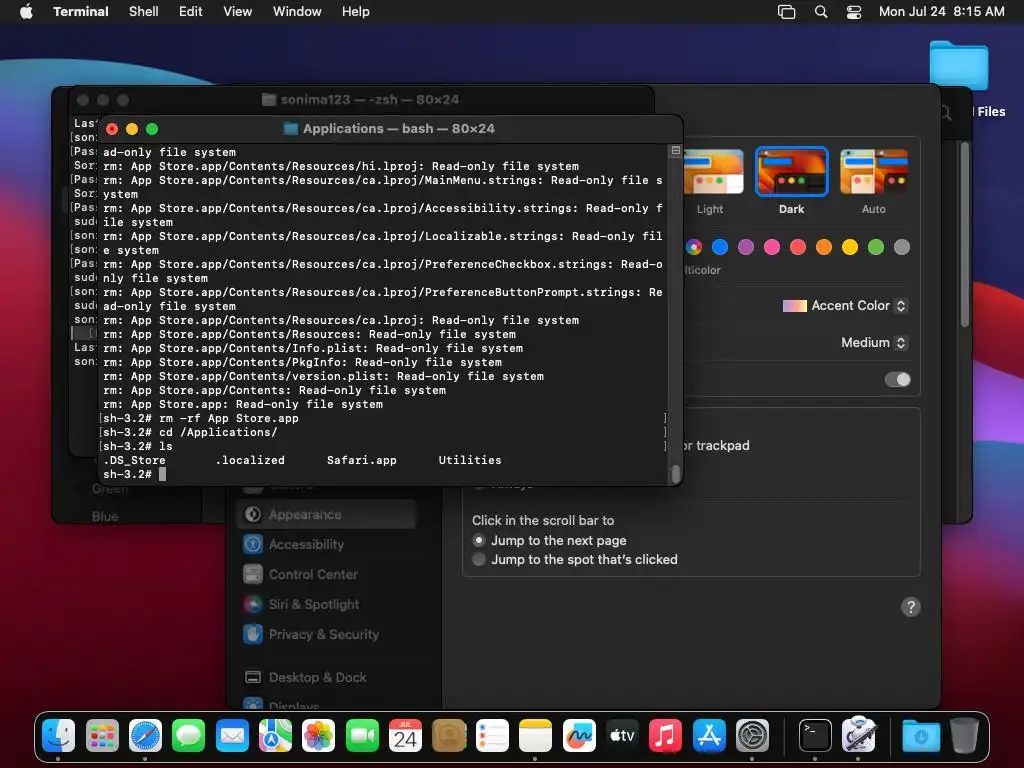This screenshot has height=768, width=1024.
Task: Open the Medium sidebar icon size dropdown
Action: [x=874, y=342]
